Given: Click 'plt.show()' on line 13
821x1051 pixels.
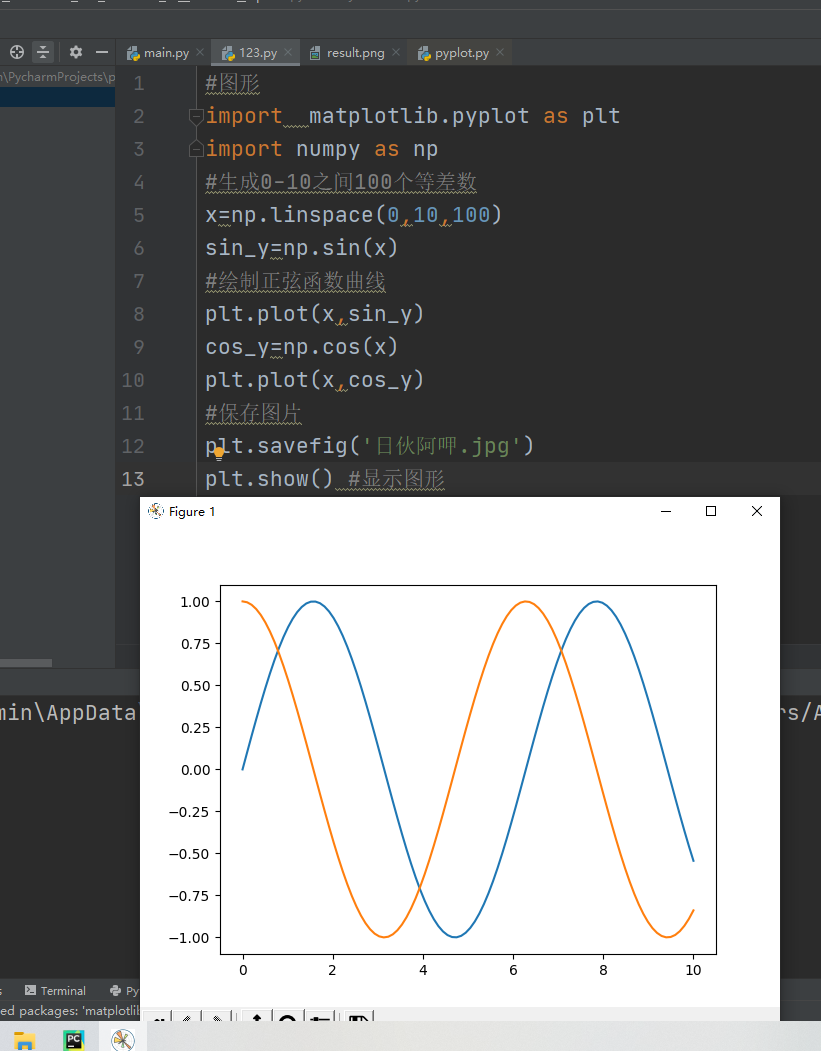Looking at the screenshot, I should pos(269,479).
